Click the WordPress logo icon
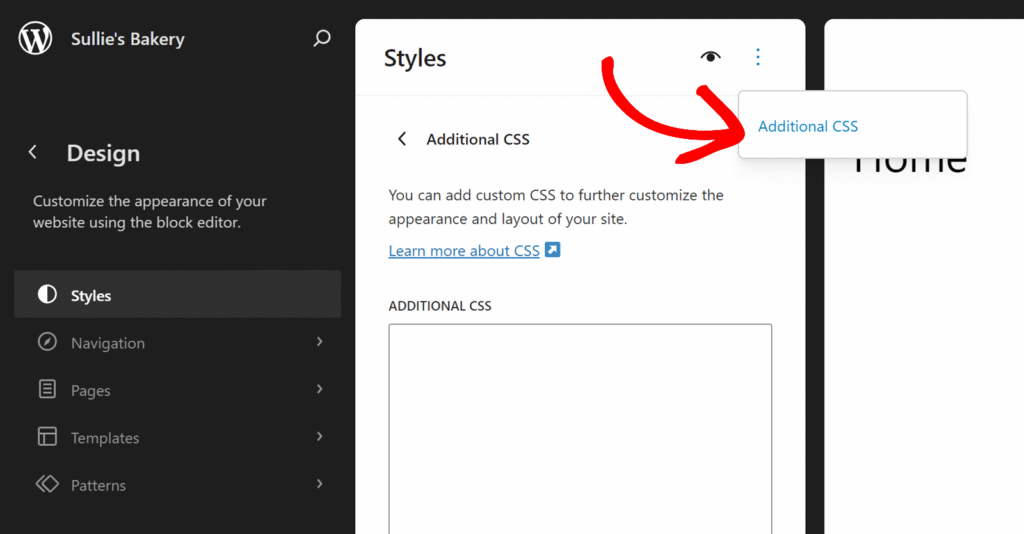The image size is (1024, 534). pyautogui.click(x=35, y=39)
